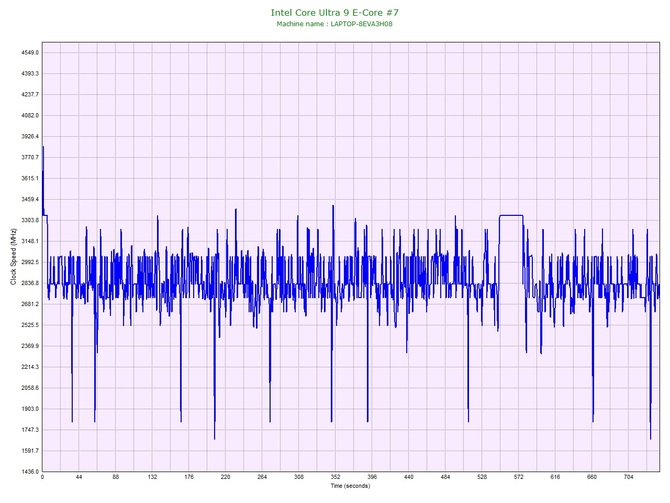Click the Machine name LAPTOP subtitle
The width and height of the screenshot is (670, 503).
coord(334,24)
